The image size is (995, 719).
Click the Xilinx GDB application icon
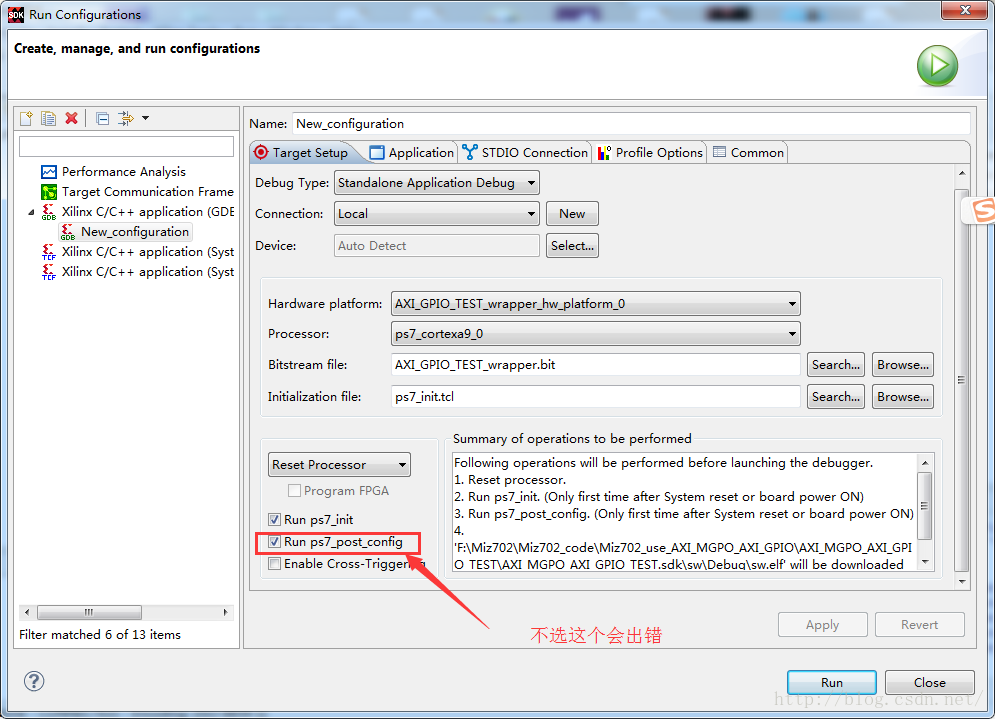click(49, 212)
